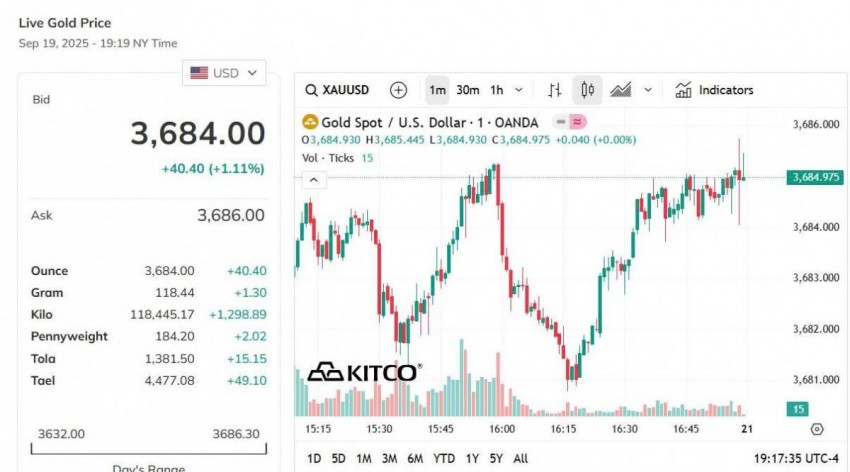Switch chart to 30m interval
Image resolution: width=850 pixels, height=472 pixels.
[467, 90]
